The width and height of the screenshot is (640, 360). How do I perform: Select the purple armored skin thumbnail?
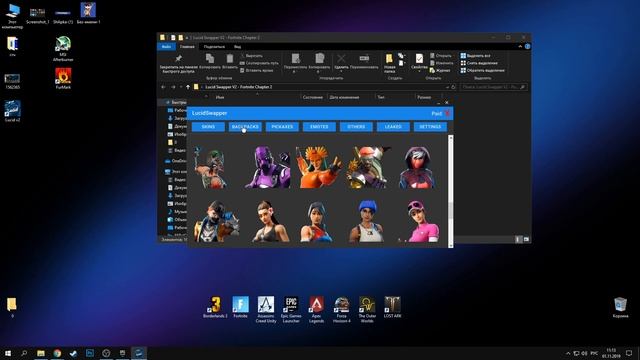click(x=268, y=167)
